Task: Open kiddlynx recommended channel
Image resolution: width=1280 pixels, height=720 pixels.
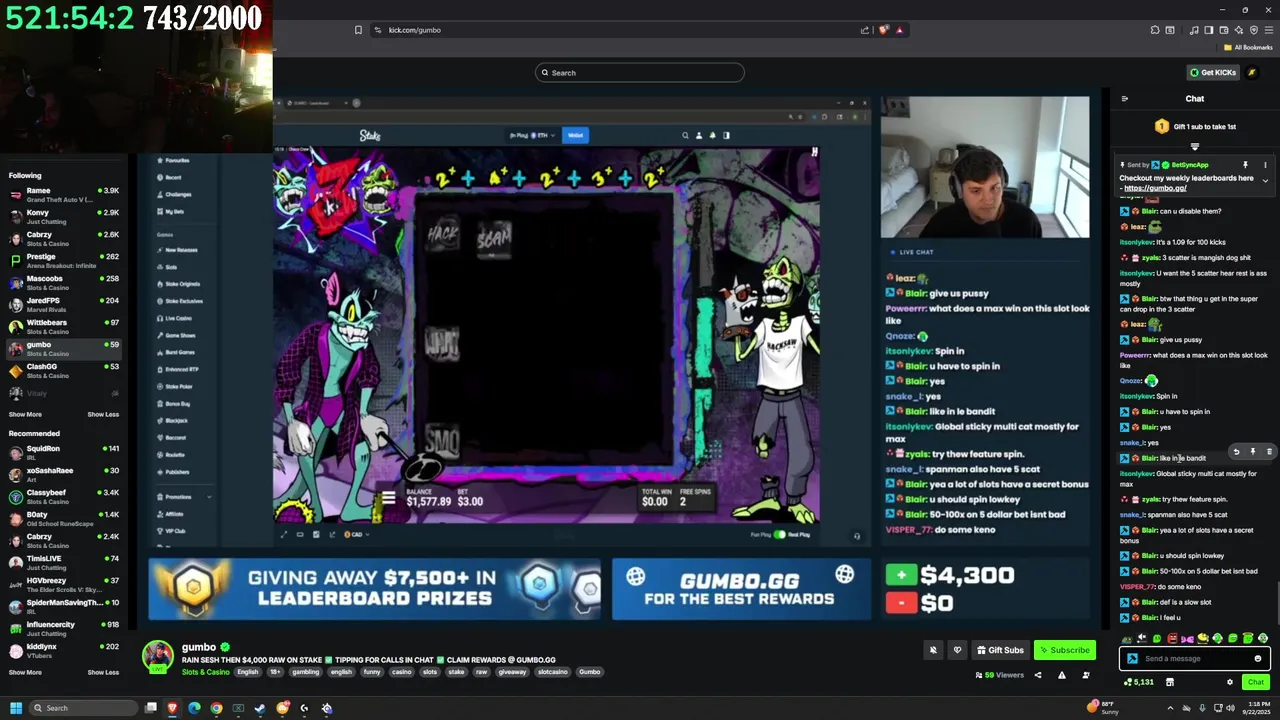Action: [63, 650]
